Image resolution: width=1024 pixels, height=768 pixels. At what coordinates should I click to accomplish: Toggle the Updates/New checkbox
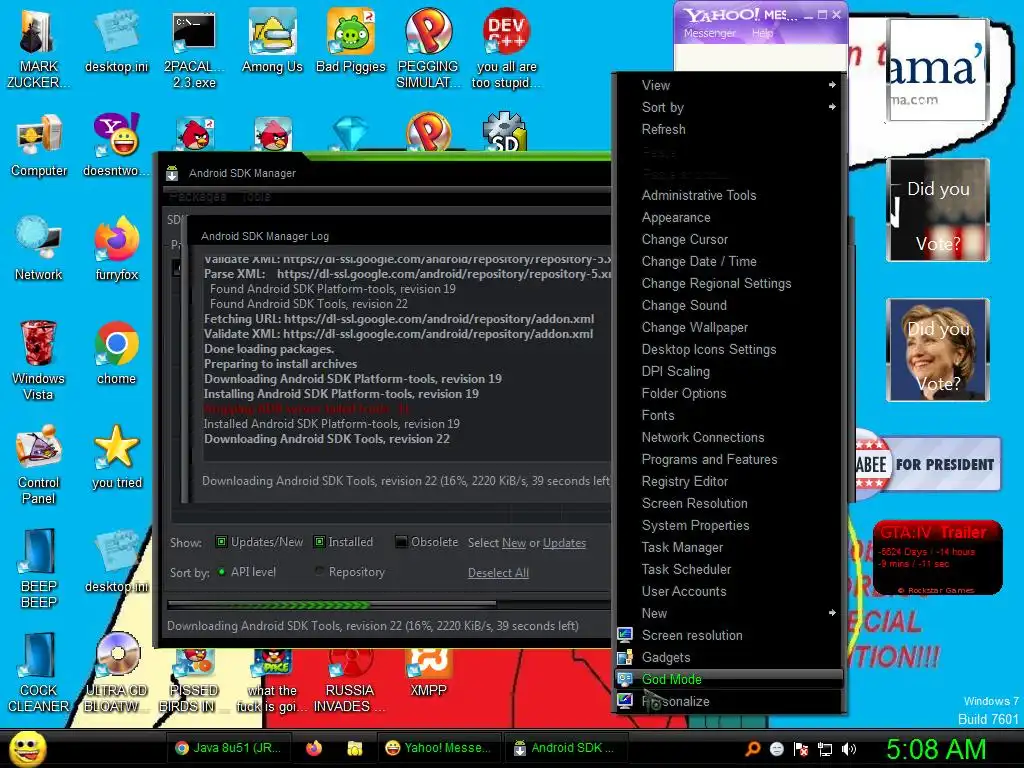point(221,541)
